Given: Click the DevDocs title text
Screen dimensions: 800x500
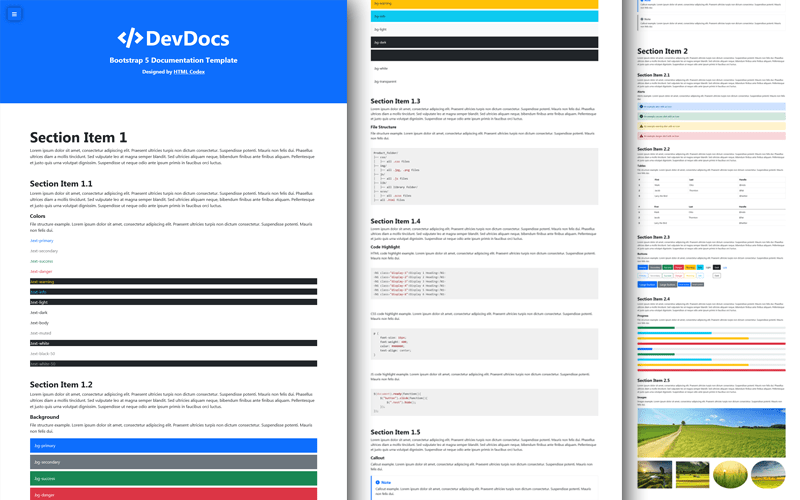Looking at the screenshot, I should [187, 38].
